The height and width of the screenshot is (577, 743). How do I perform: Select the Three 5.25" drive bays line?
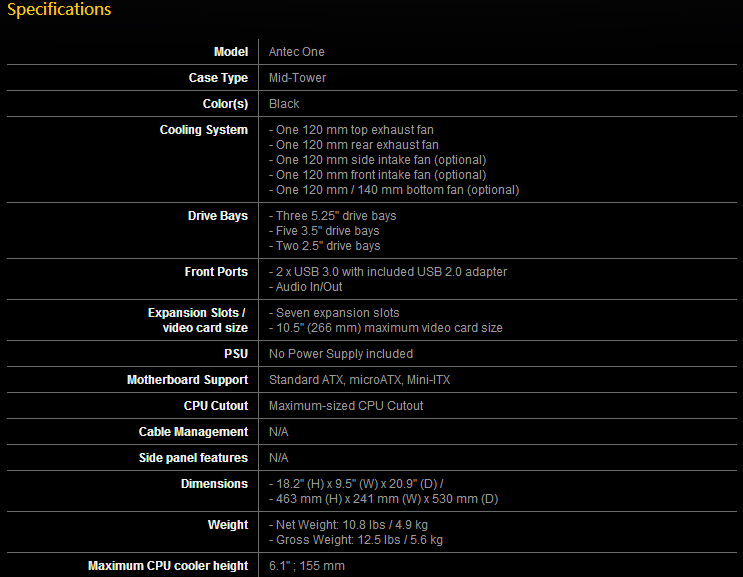[333, 216]
